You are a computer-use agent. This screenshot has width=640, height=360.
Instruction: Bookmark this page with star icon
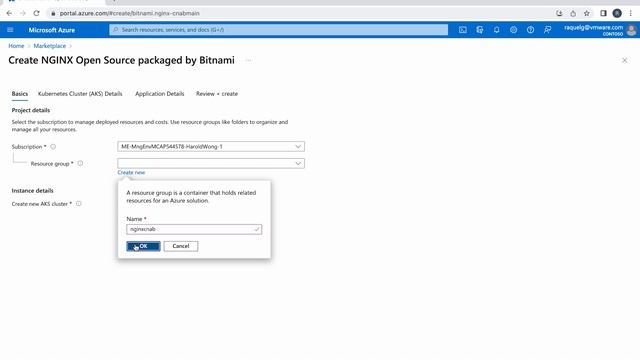[x=587, y=13]
